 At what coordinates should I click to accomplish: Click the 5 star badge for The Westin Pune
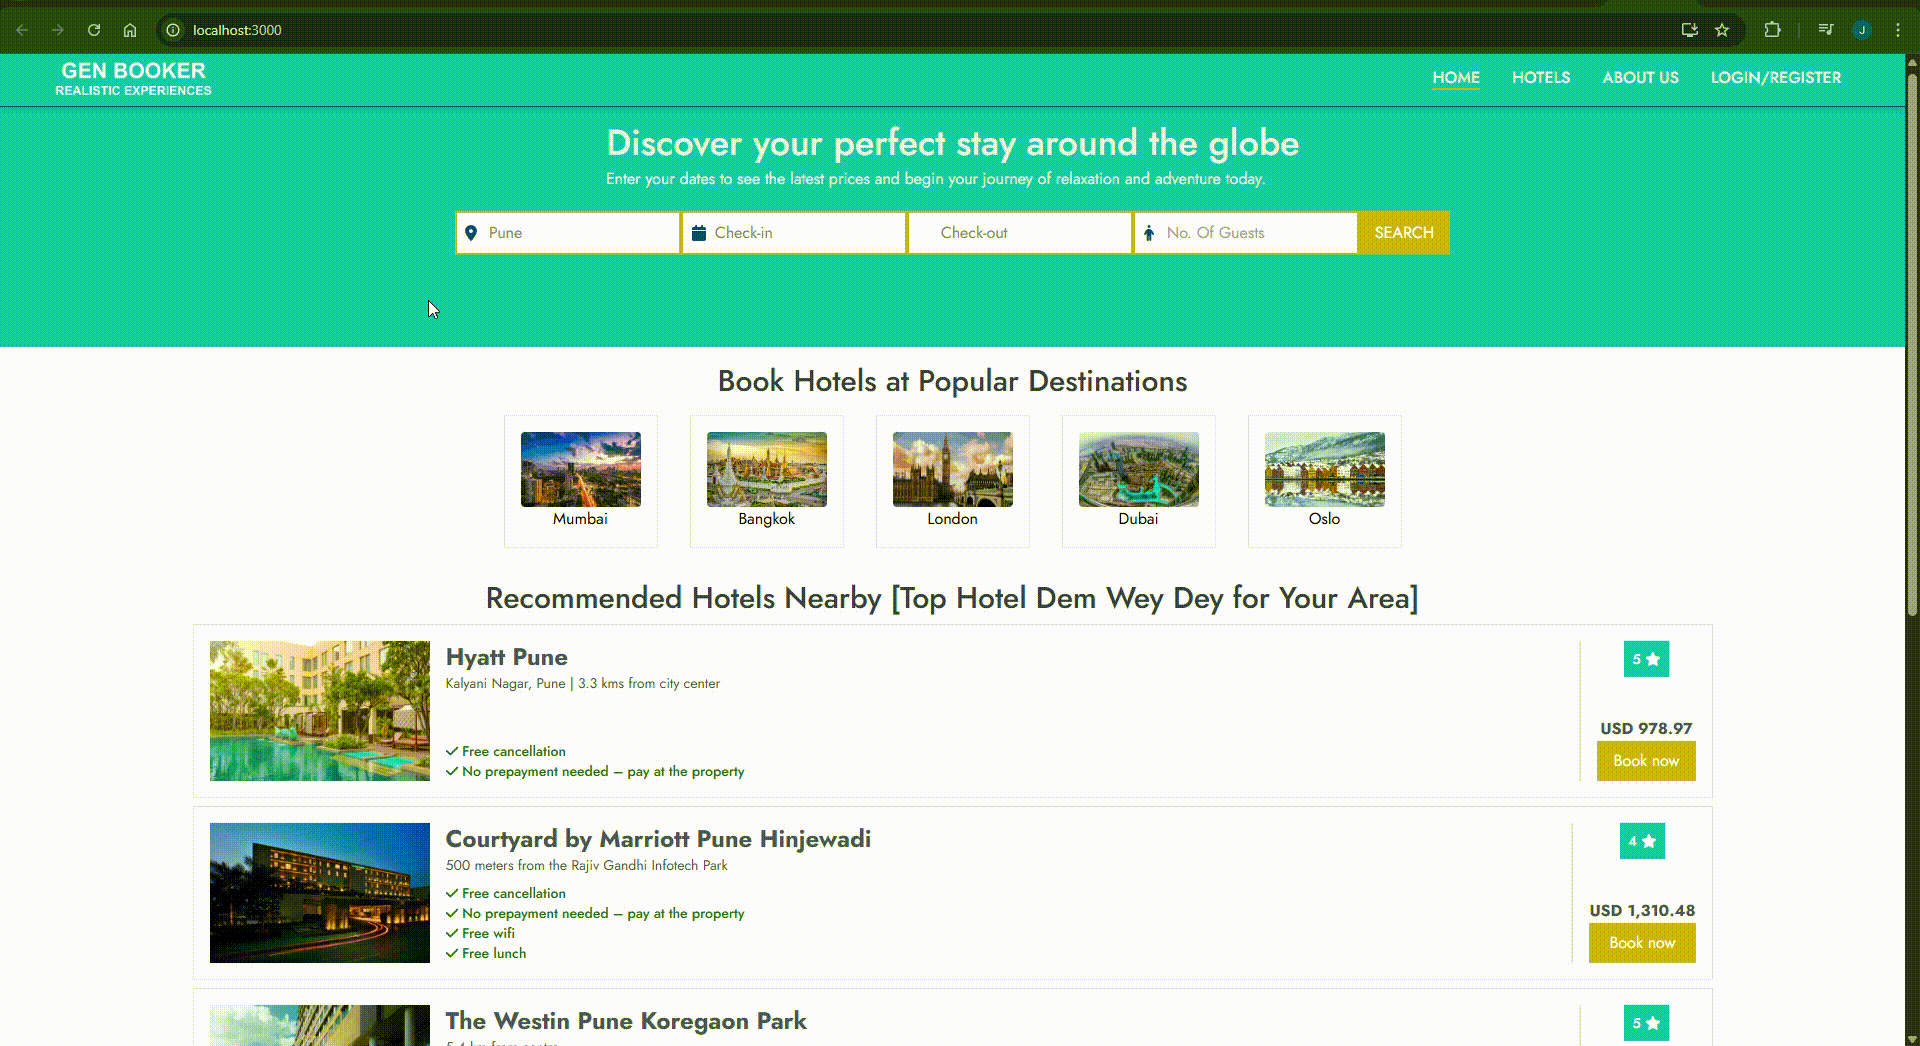[x=1646, y=1023]
